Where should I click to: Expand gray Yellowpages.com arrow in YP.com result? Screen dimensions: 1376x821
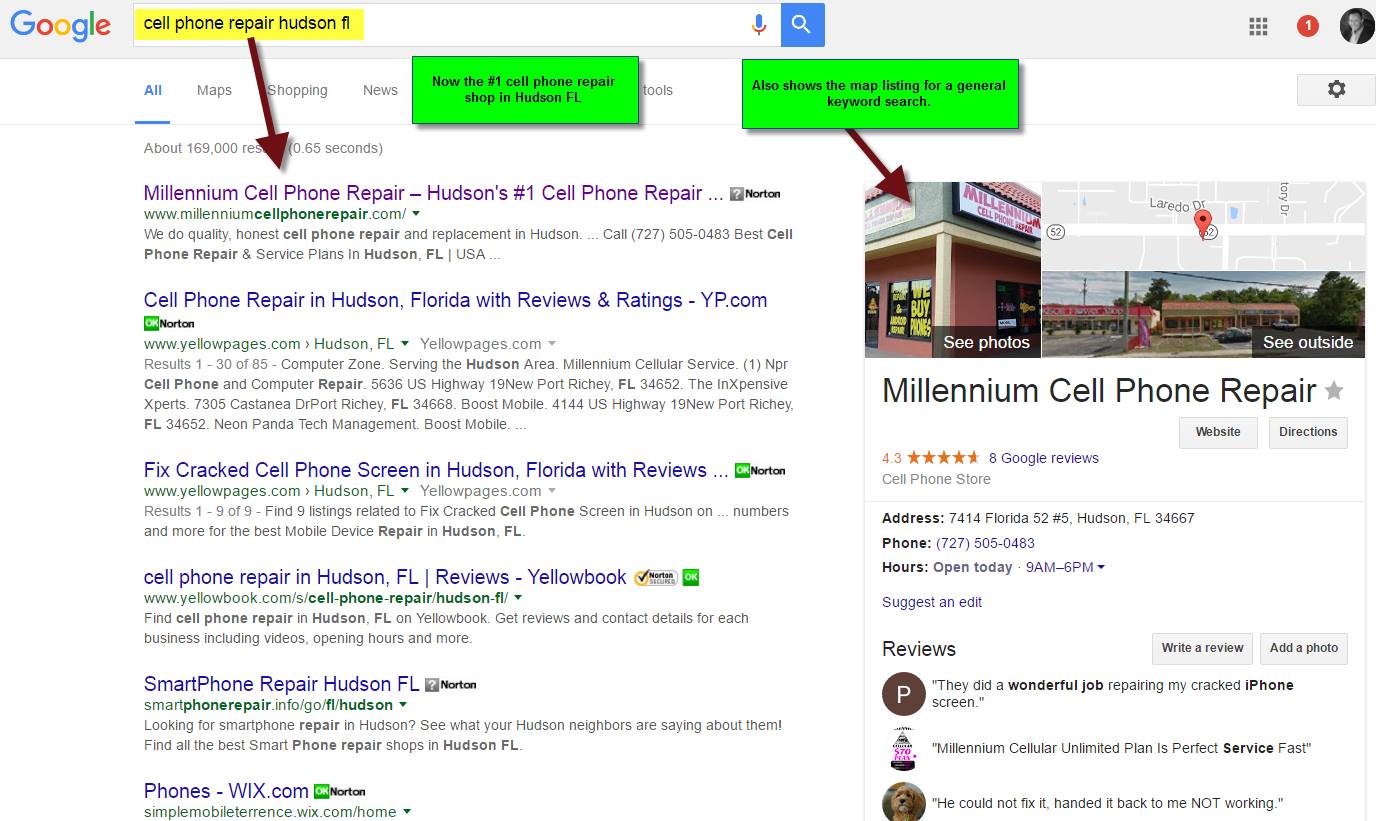coord(551,344)
